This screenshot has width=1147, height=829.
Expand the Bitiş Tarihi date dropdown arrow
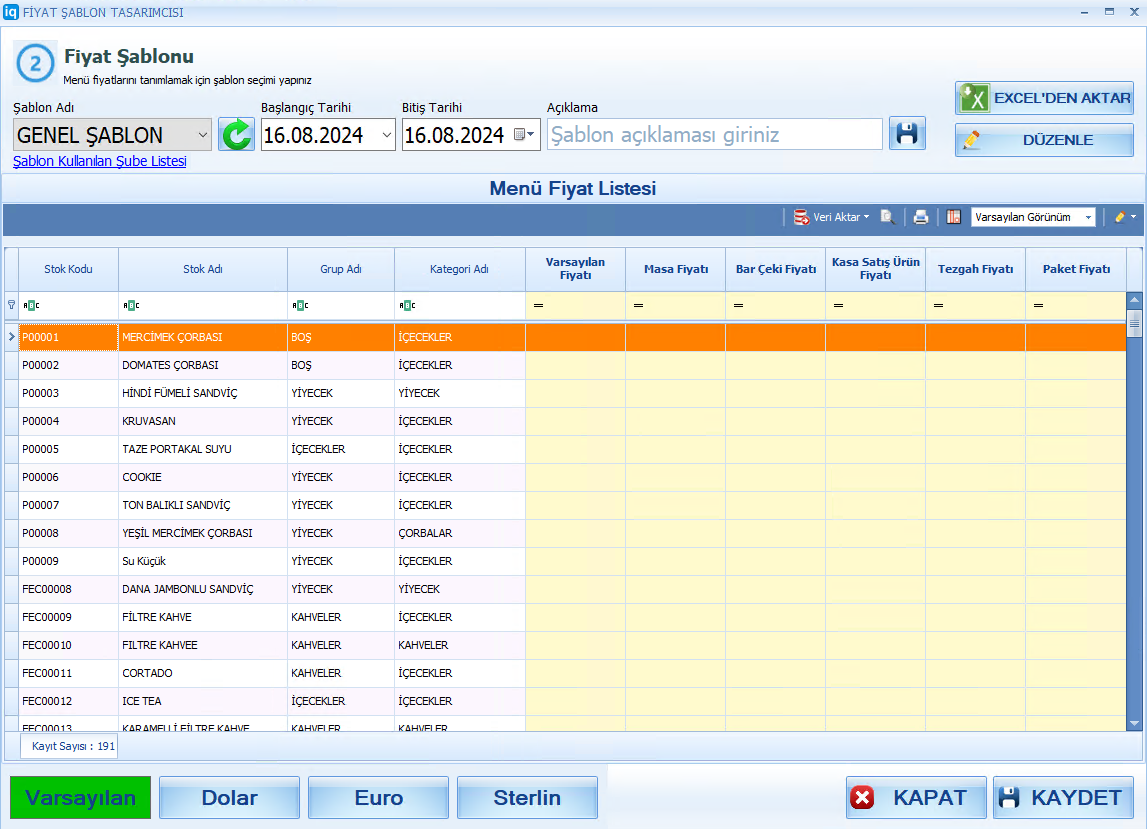(531, 135)
